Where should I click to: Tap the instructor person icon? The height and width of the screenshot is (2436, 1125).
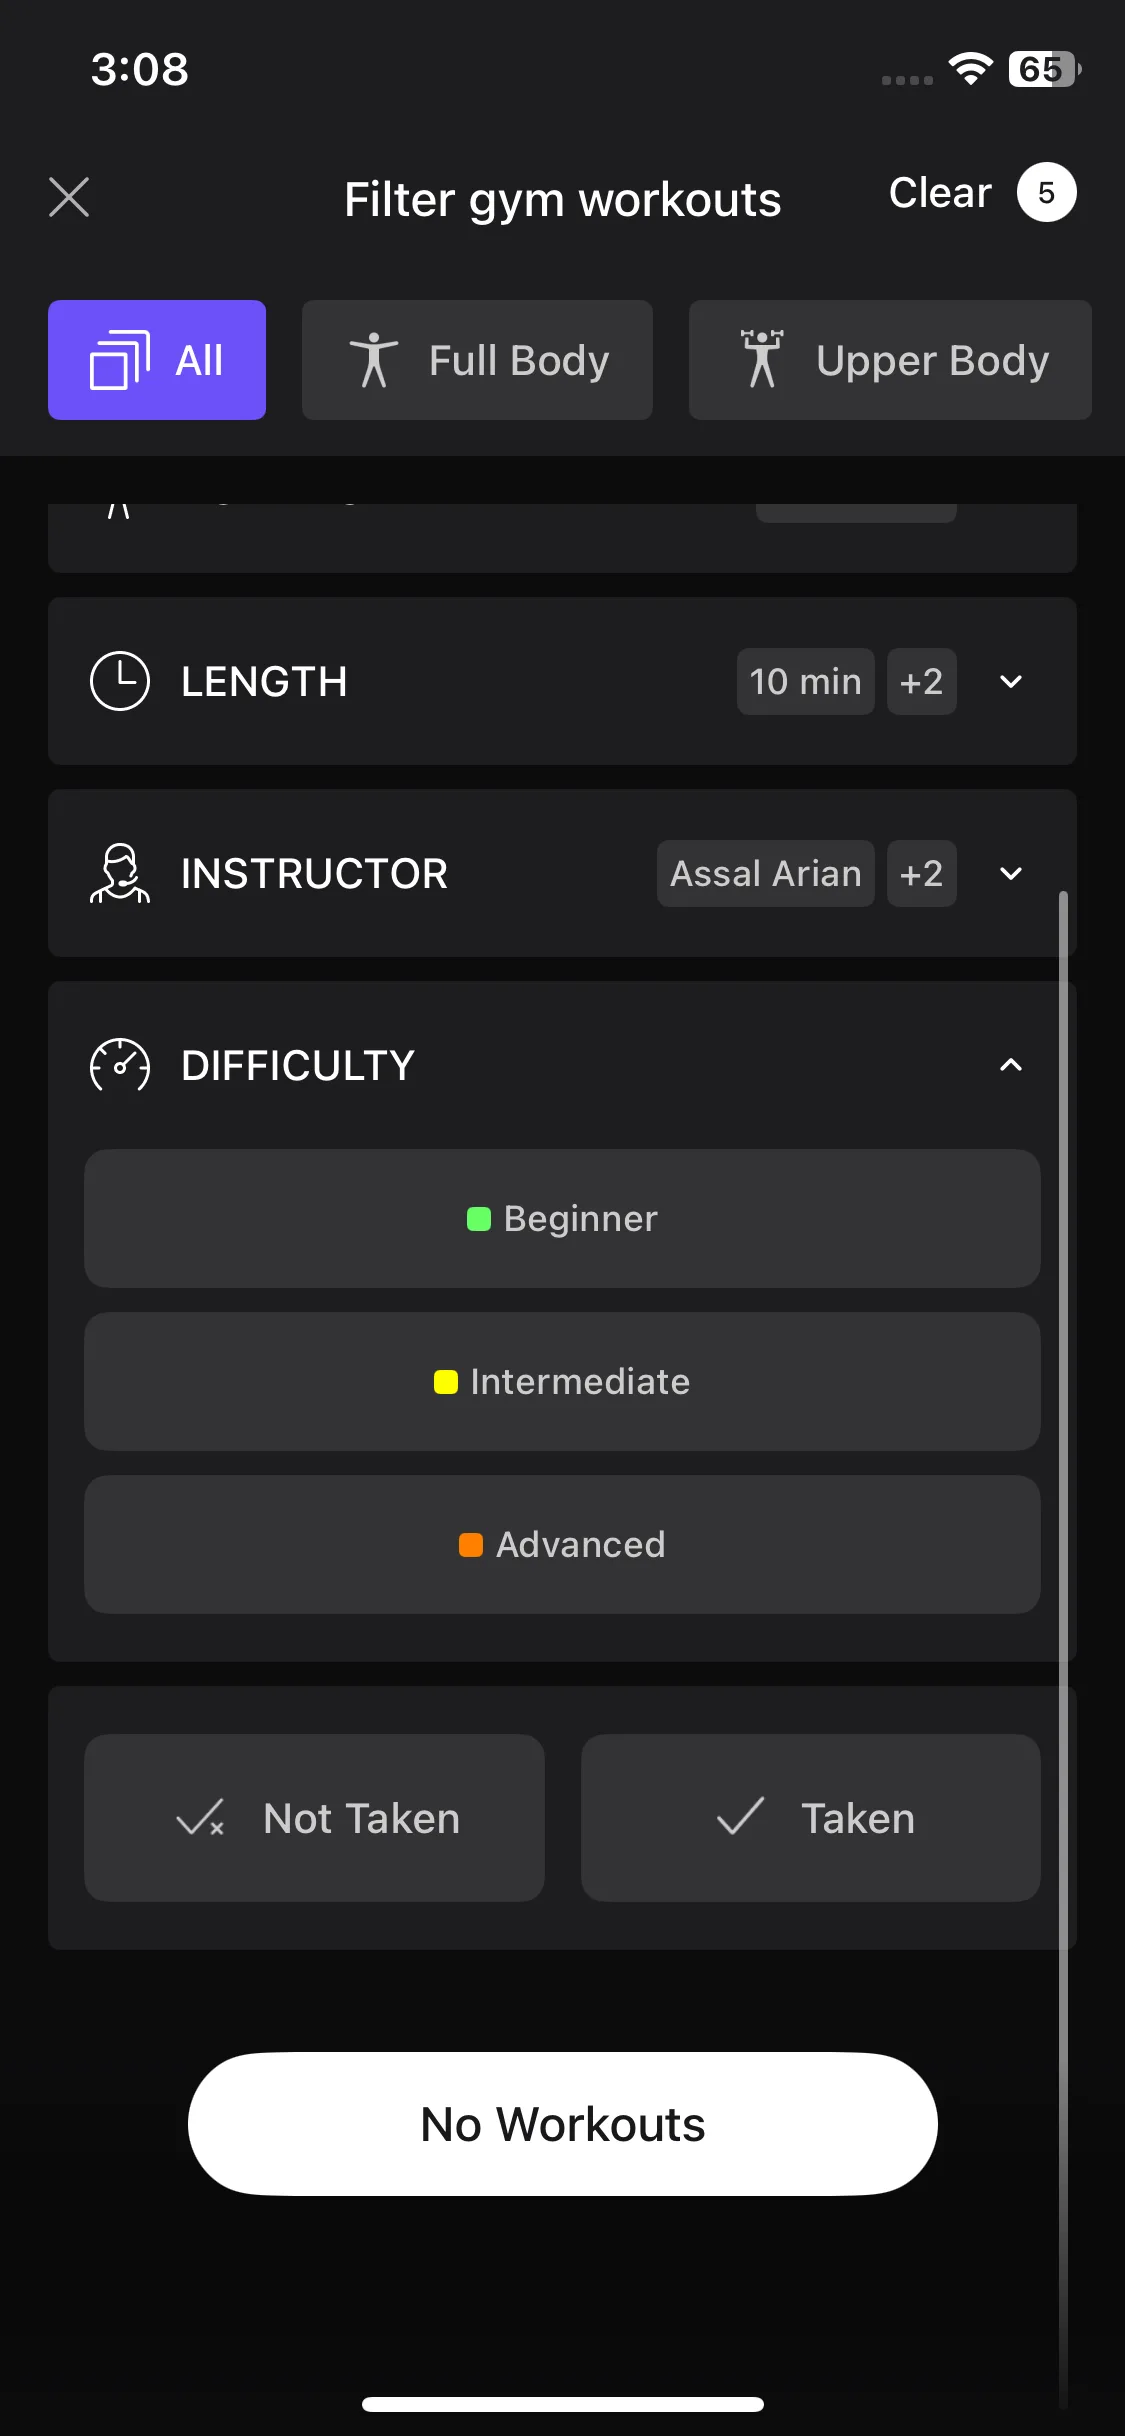click(120, 873)
